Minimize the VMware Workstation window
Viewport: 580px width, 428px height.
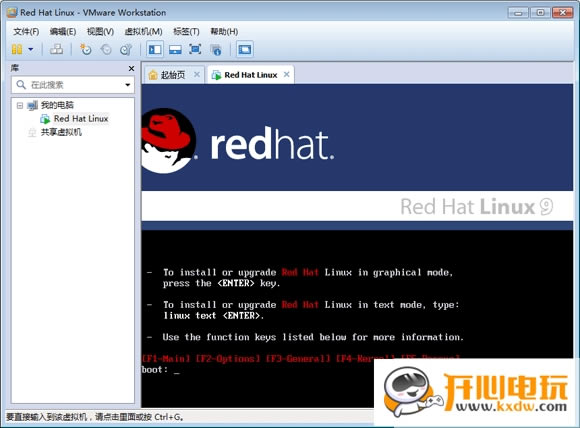click(518, 13)
